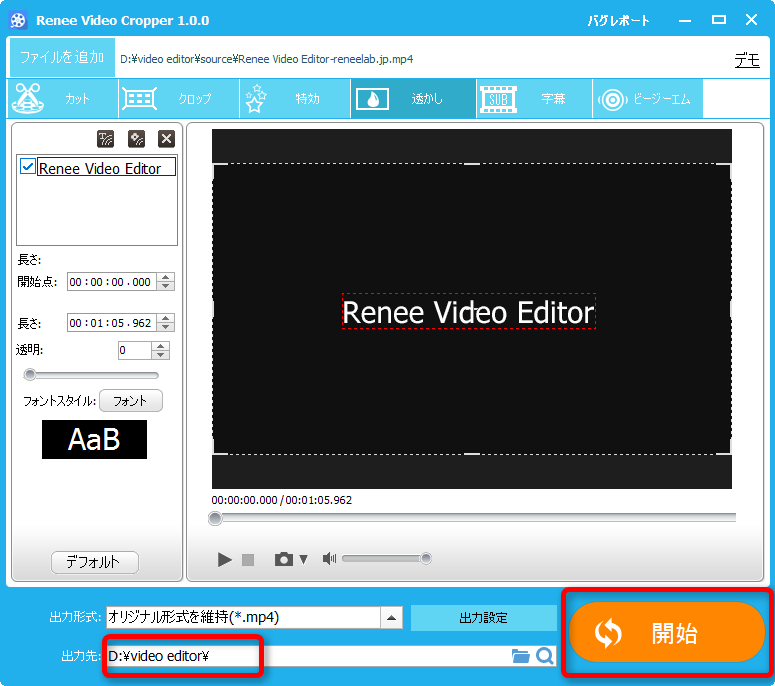
Task: Decrease the 長さ duration value
Action: point(166,327)
